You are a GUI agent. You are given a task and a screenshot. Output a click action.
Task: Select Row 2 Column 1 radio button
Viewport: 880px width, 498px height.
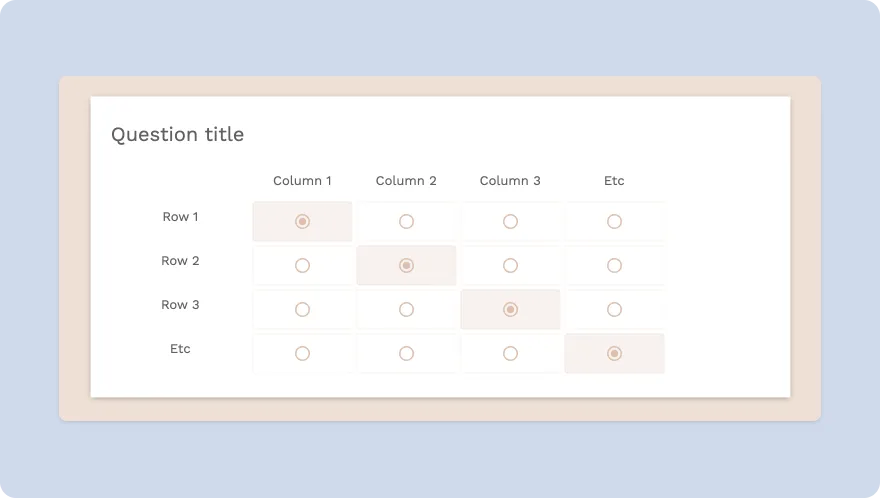tap(302, 265)
